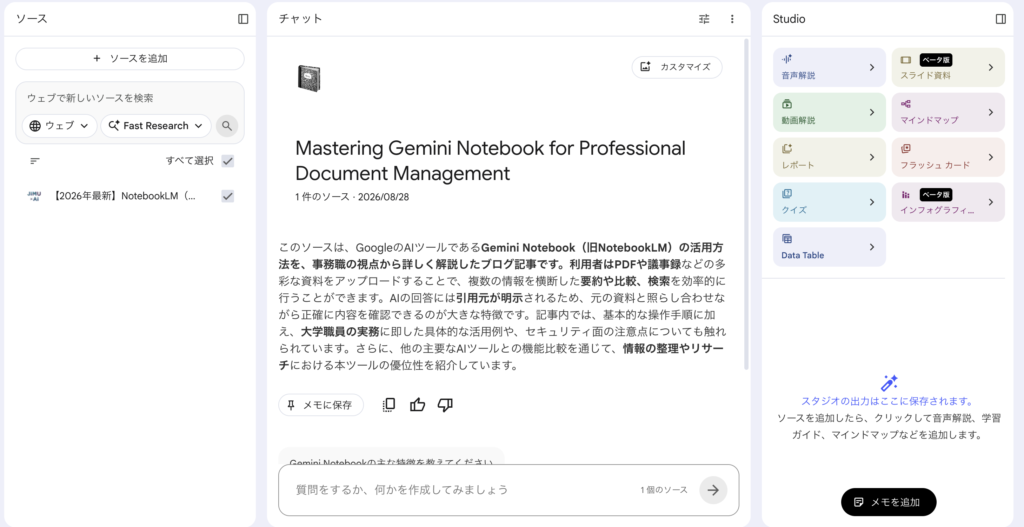Expand the レポート options chevron
1024x527 pixels.
(x=872, y=157)
